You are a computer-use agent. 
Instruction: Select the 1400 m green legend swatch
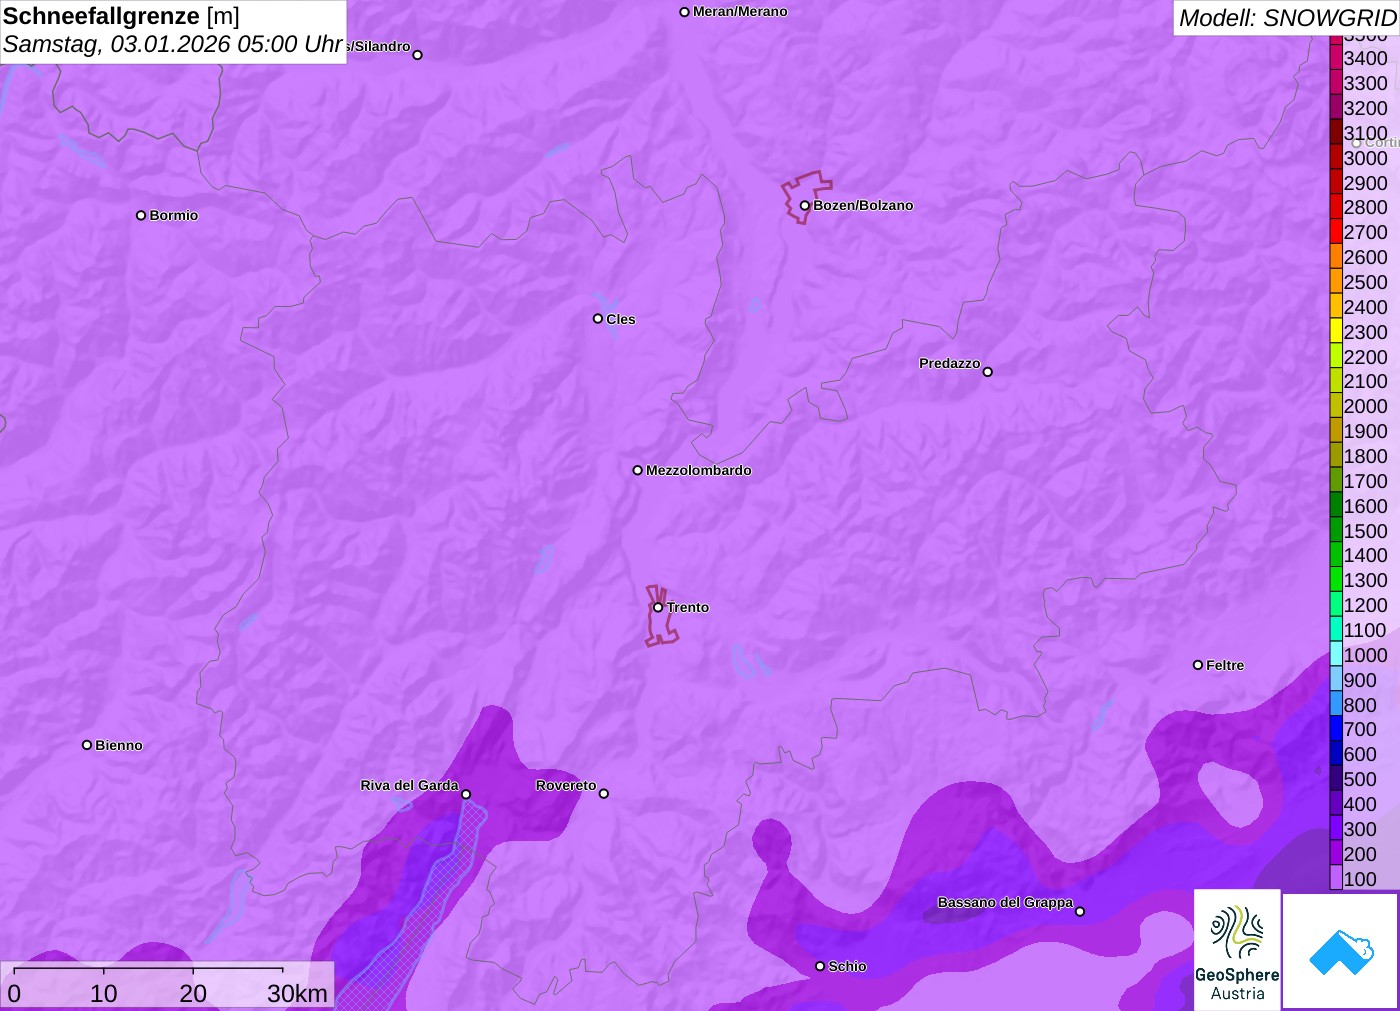click(1336, 554)
